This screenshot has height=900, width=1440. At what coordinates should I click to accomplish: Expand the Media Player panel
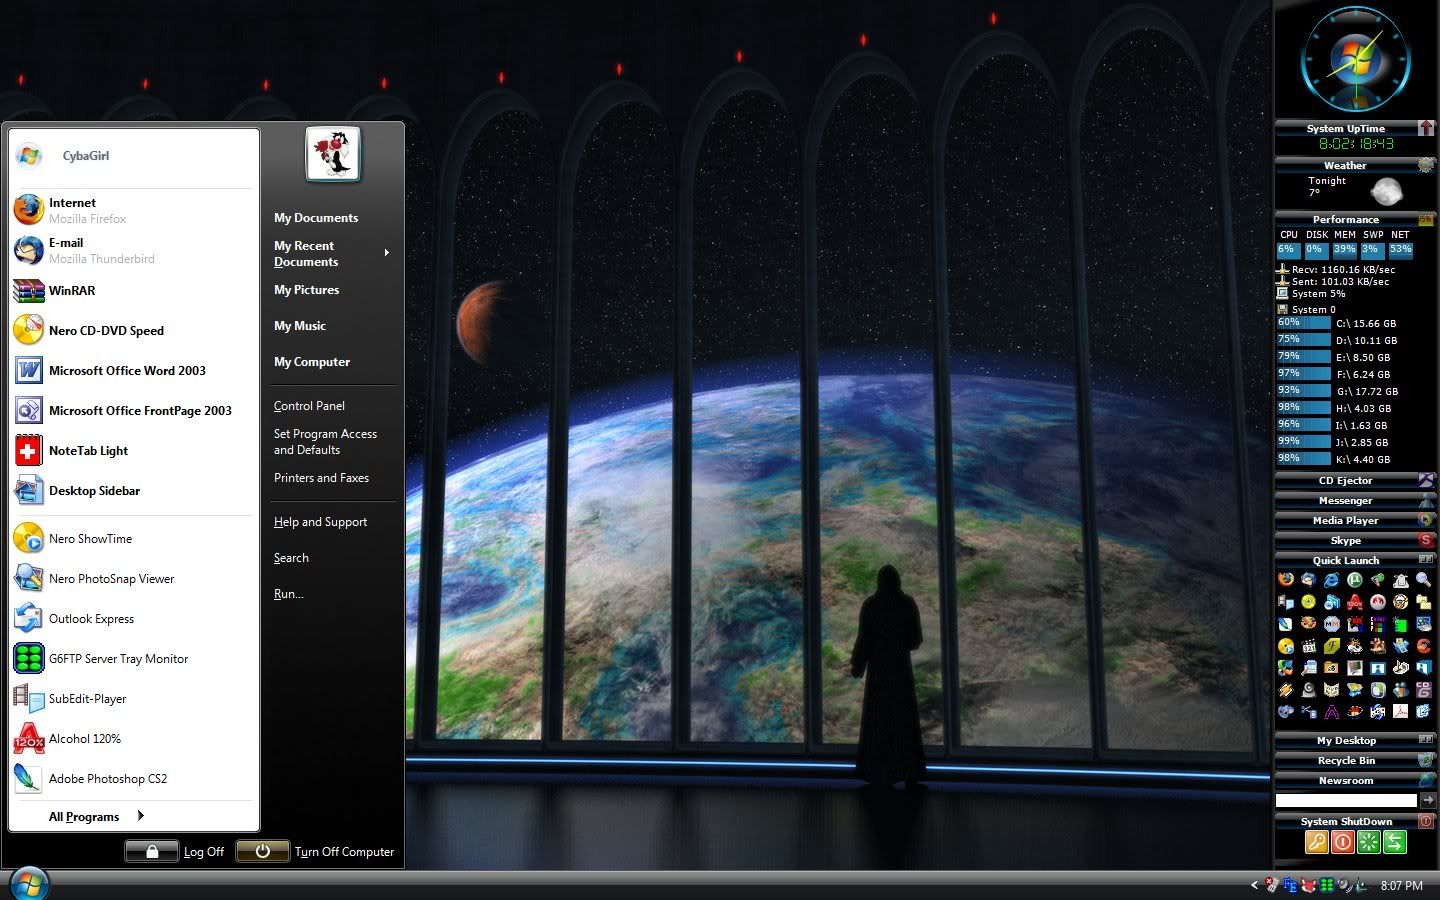[1356, 520]
